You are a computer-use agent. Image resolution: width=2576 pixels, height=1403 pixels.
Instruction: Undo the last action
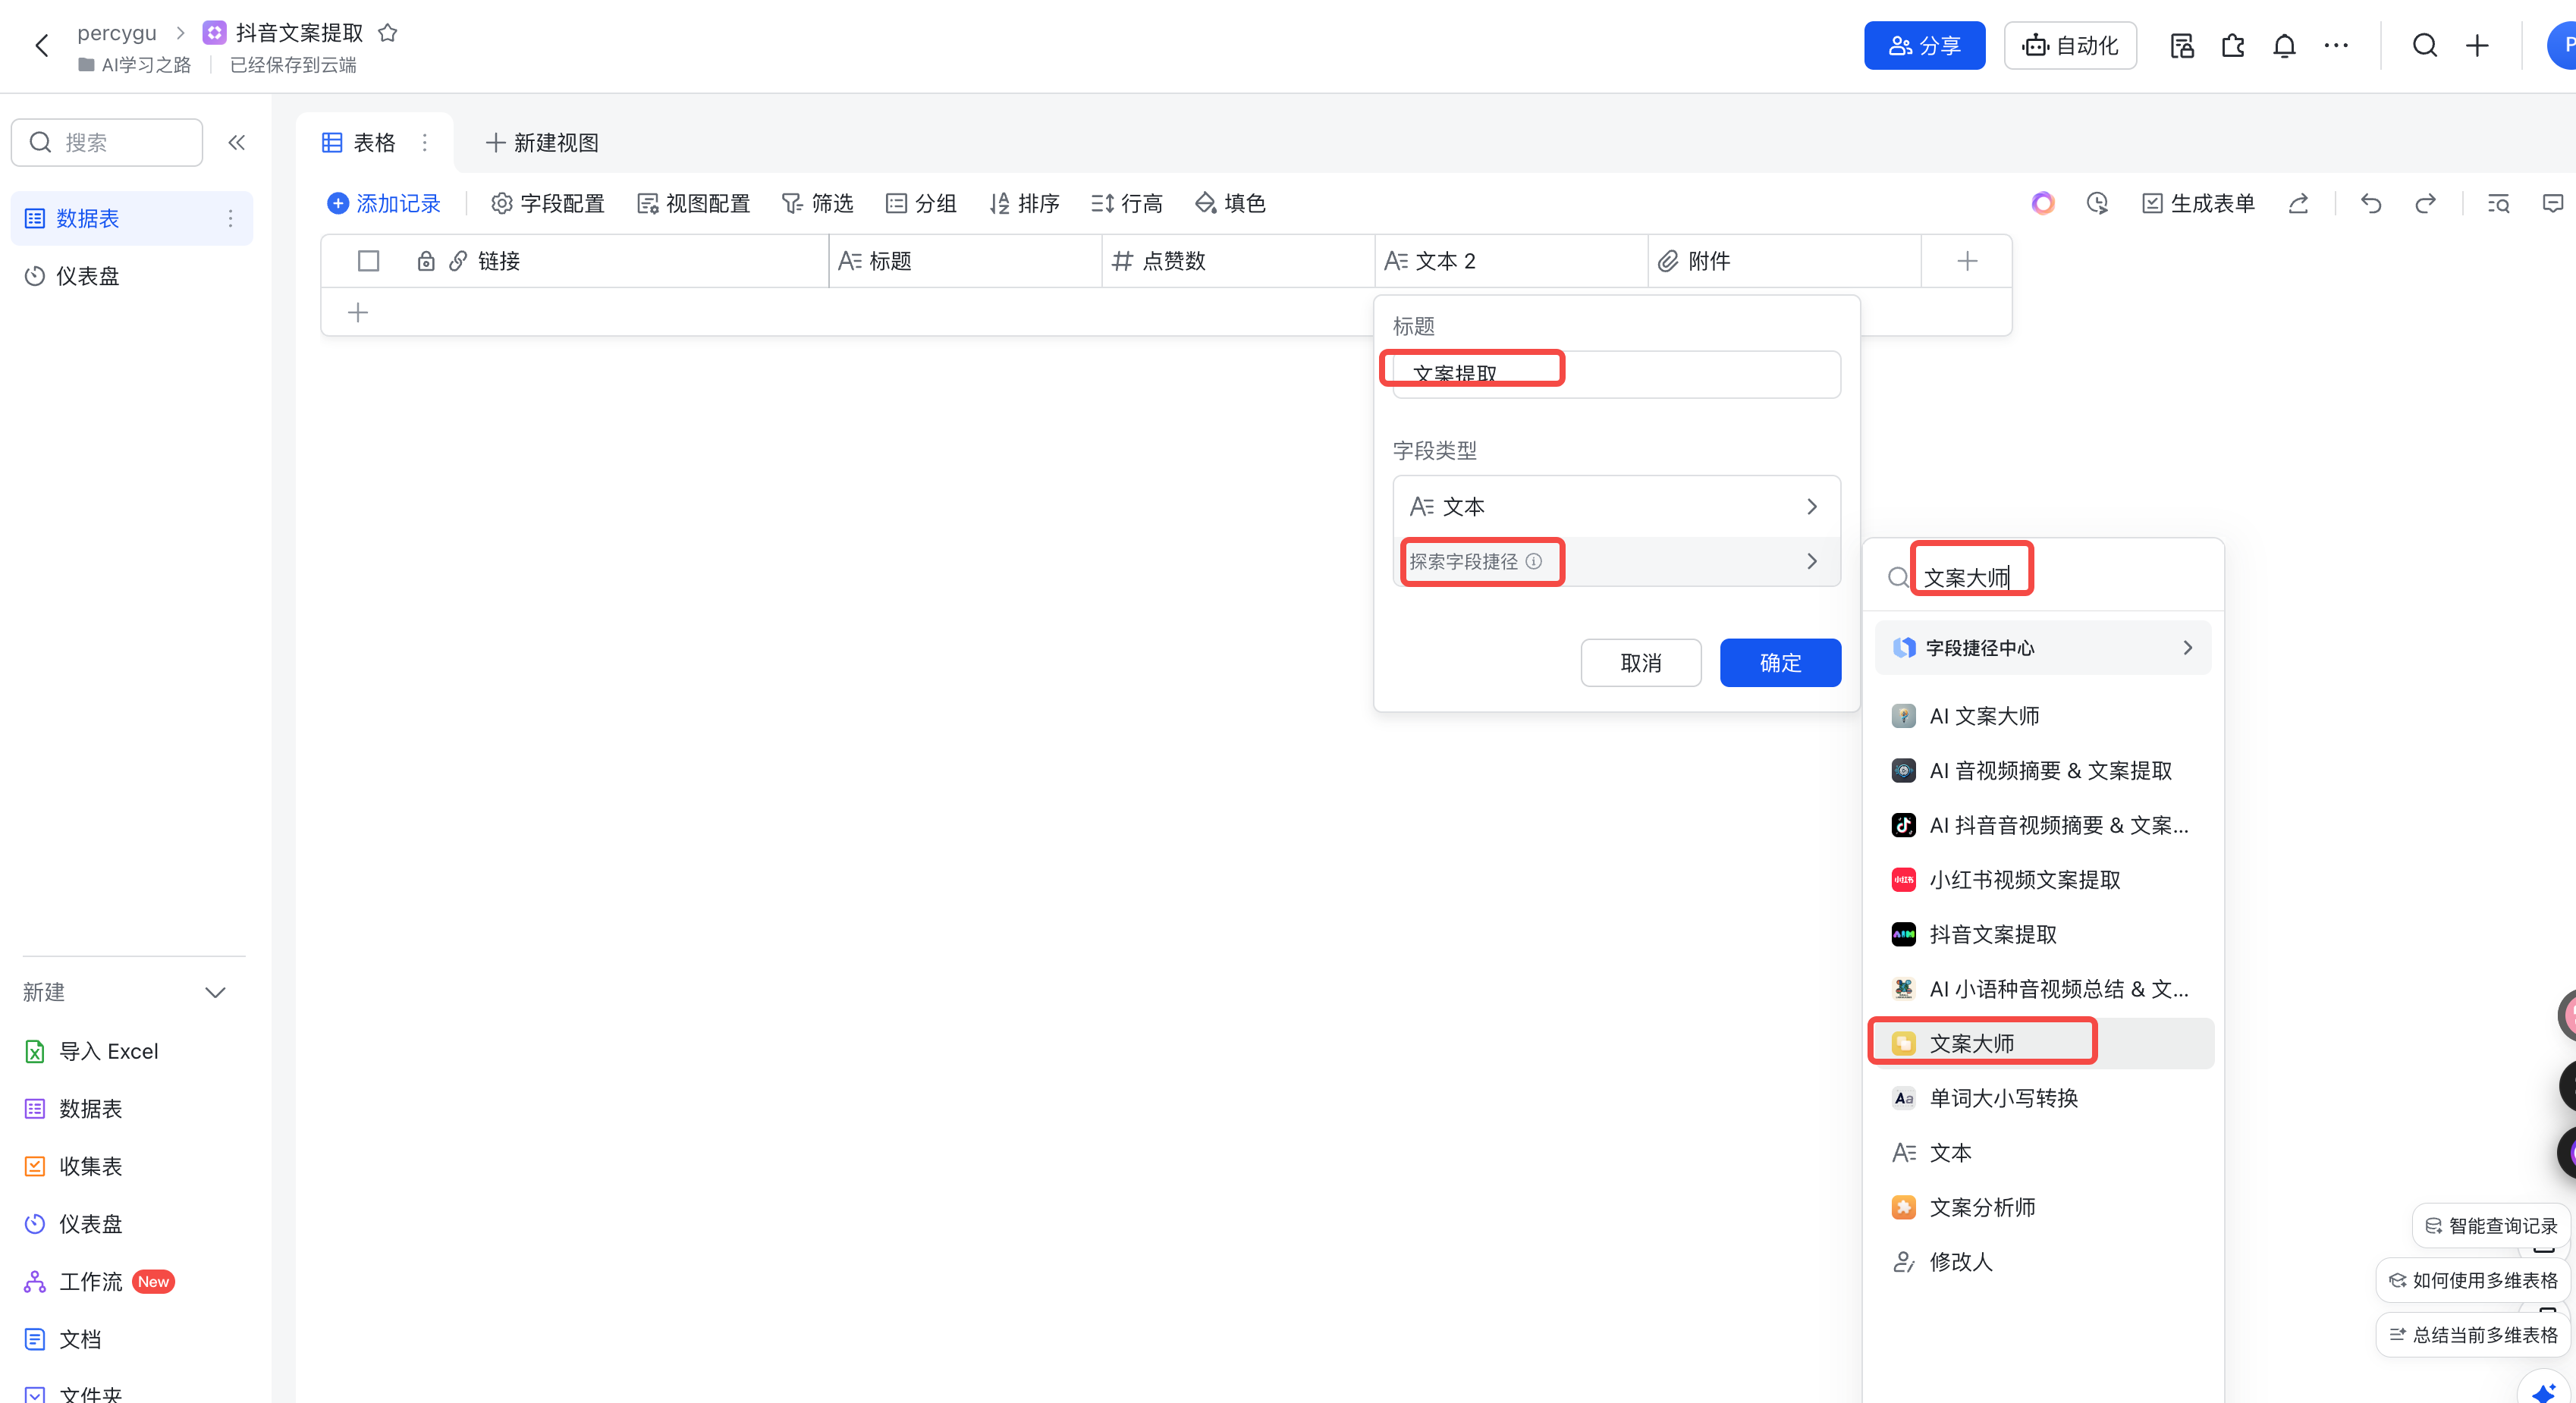(2371, 204)
